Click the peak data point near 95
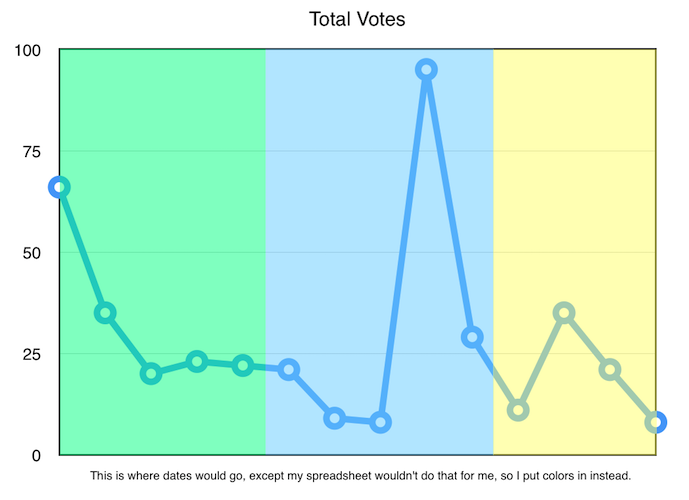The height and width of the screenshot is (500, 689). [427, 70]
